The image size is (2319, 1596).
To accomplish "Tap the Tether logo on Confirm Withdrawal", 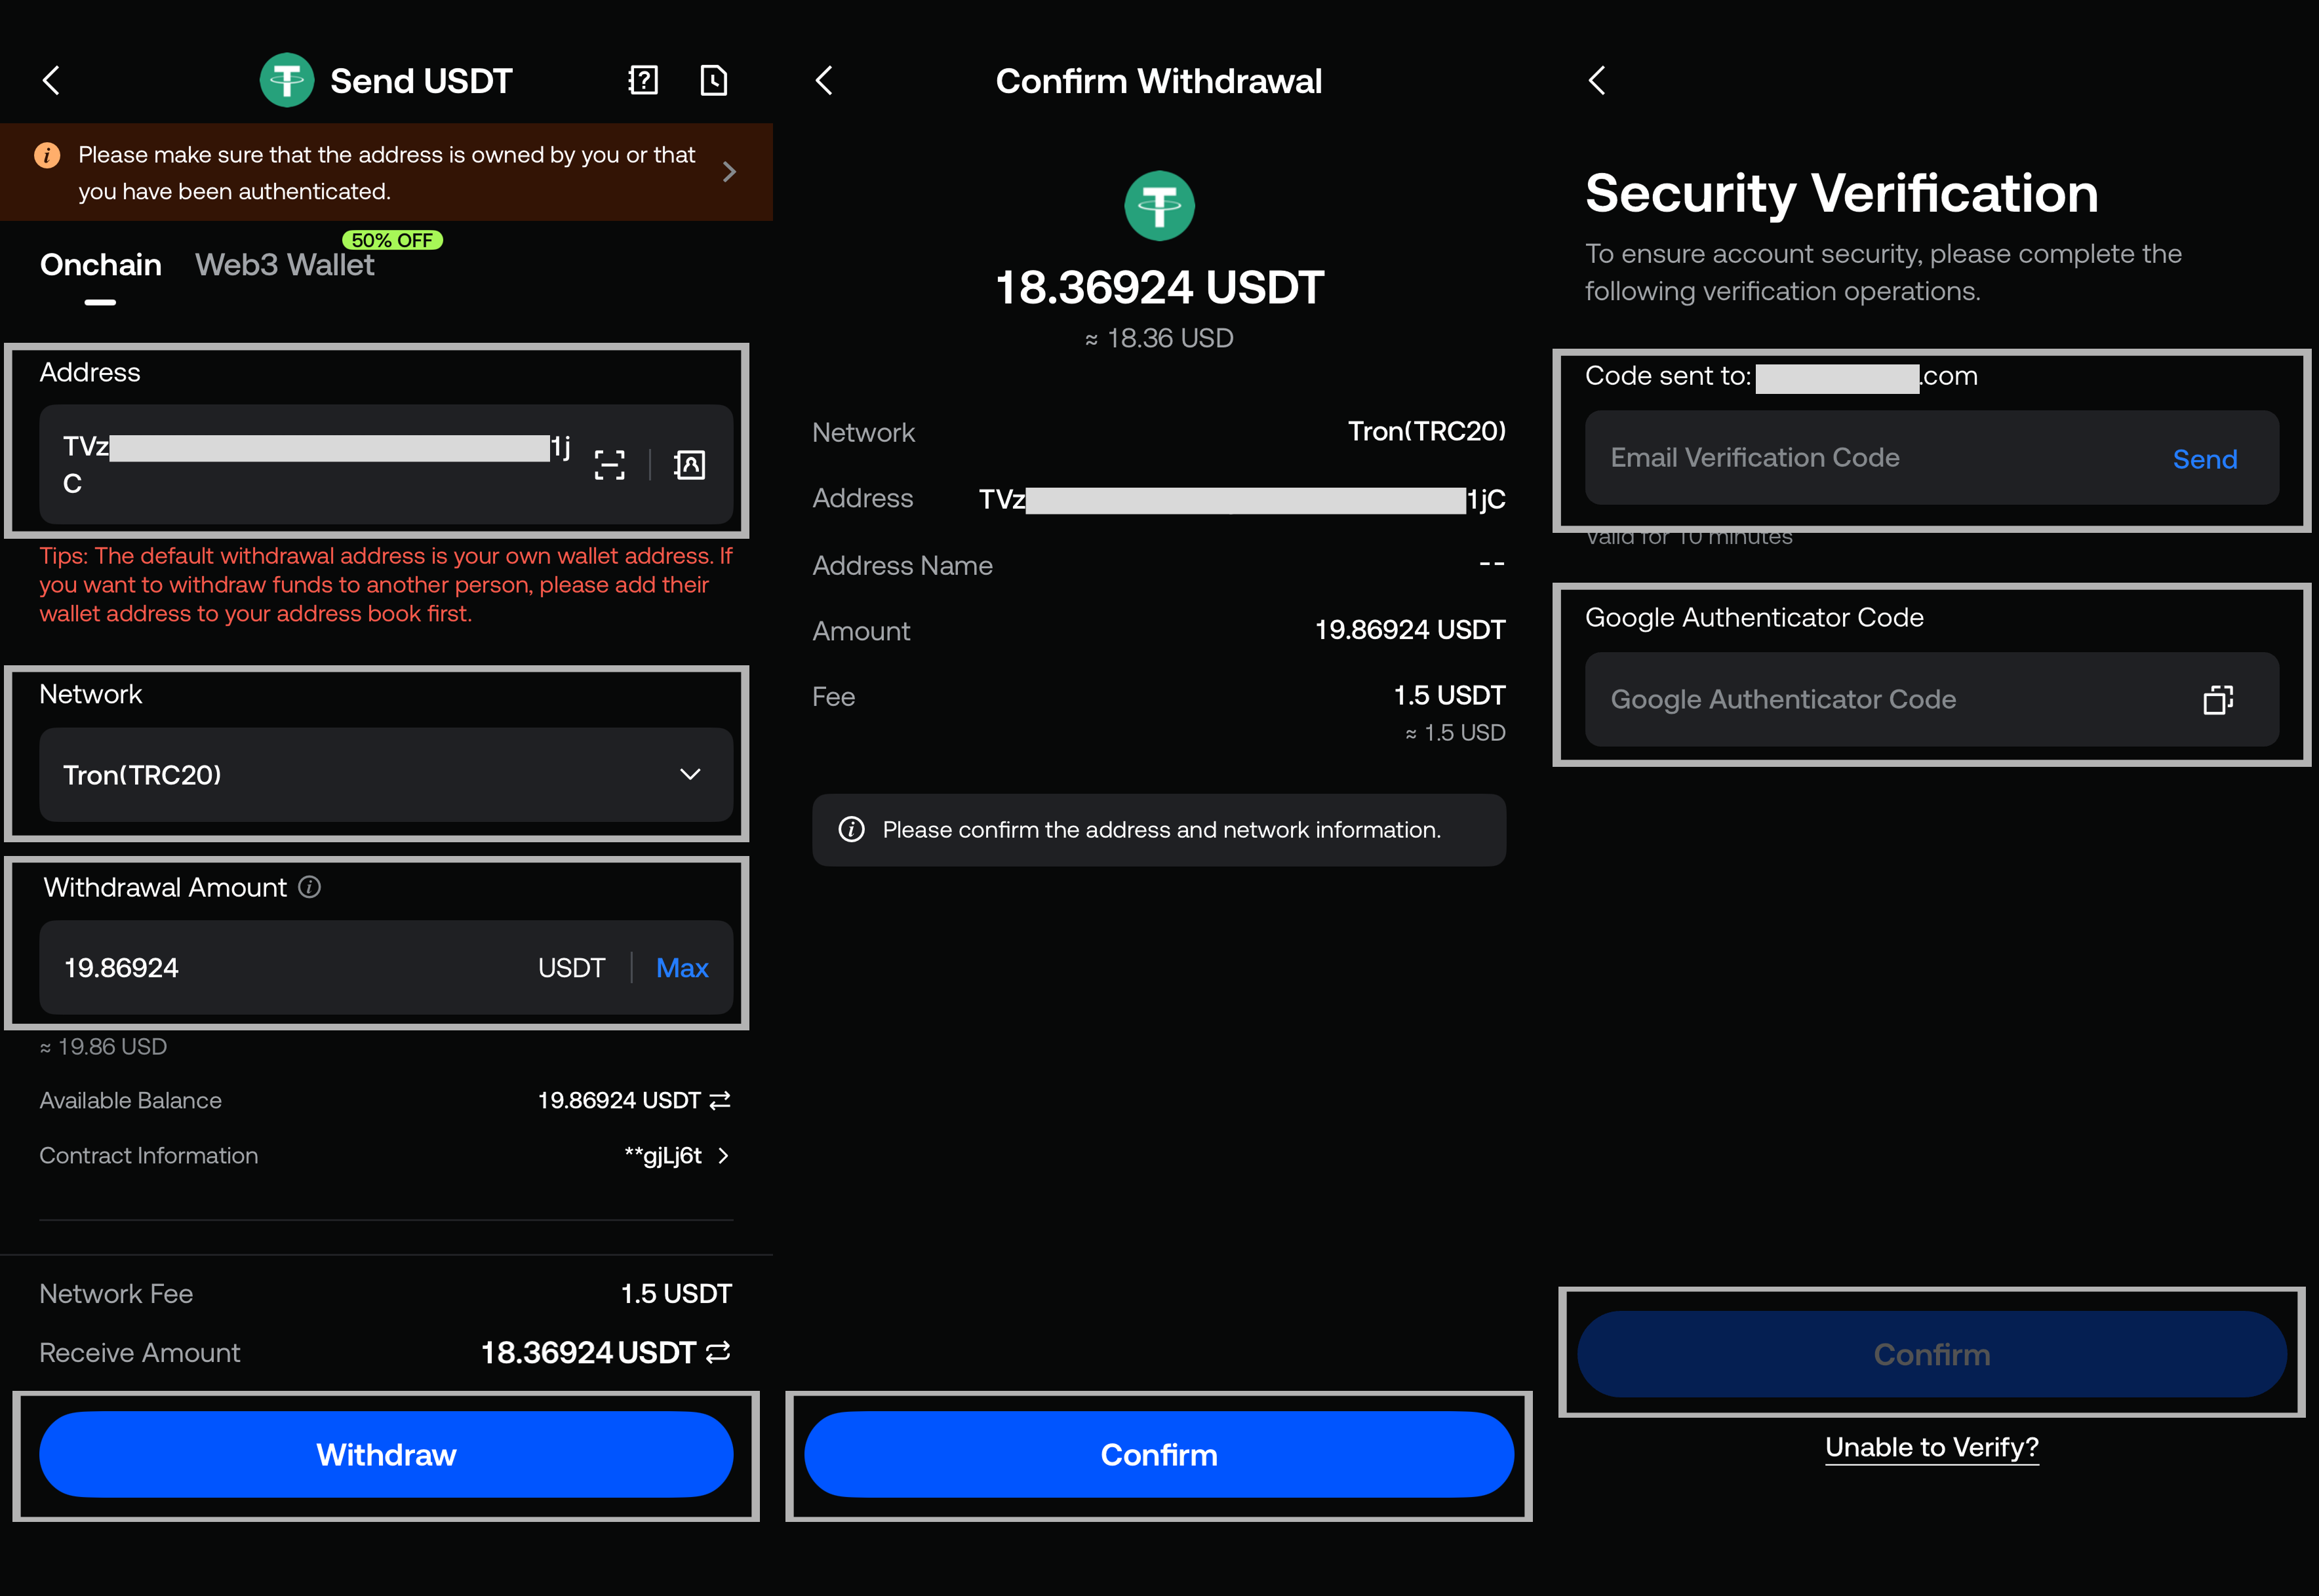I will pos(1159,206).
